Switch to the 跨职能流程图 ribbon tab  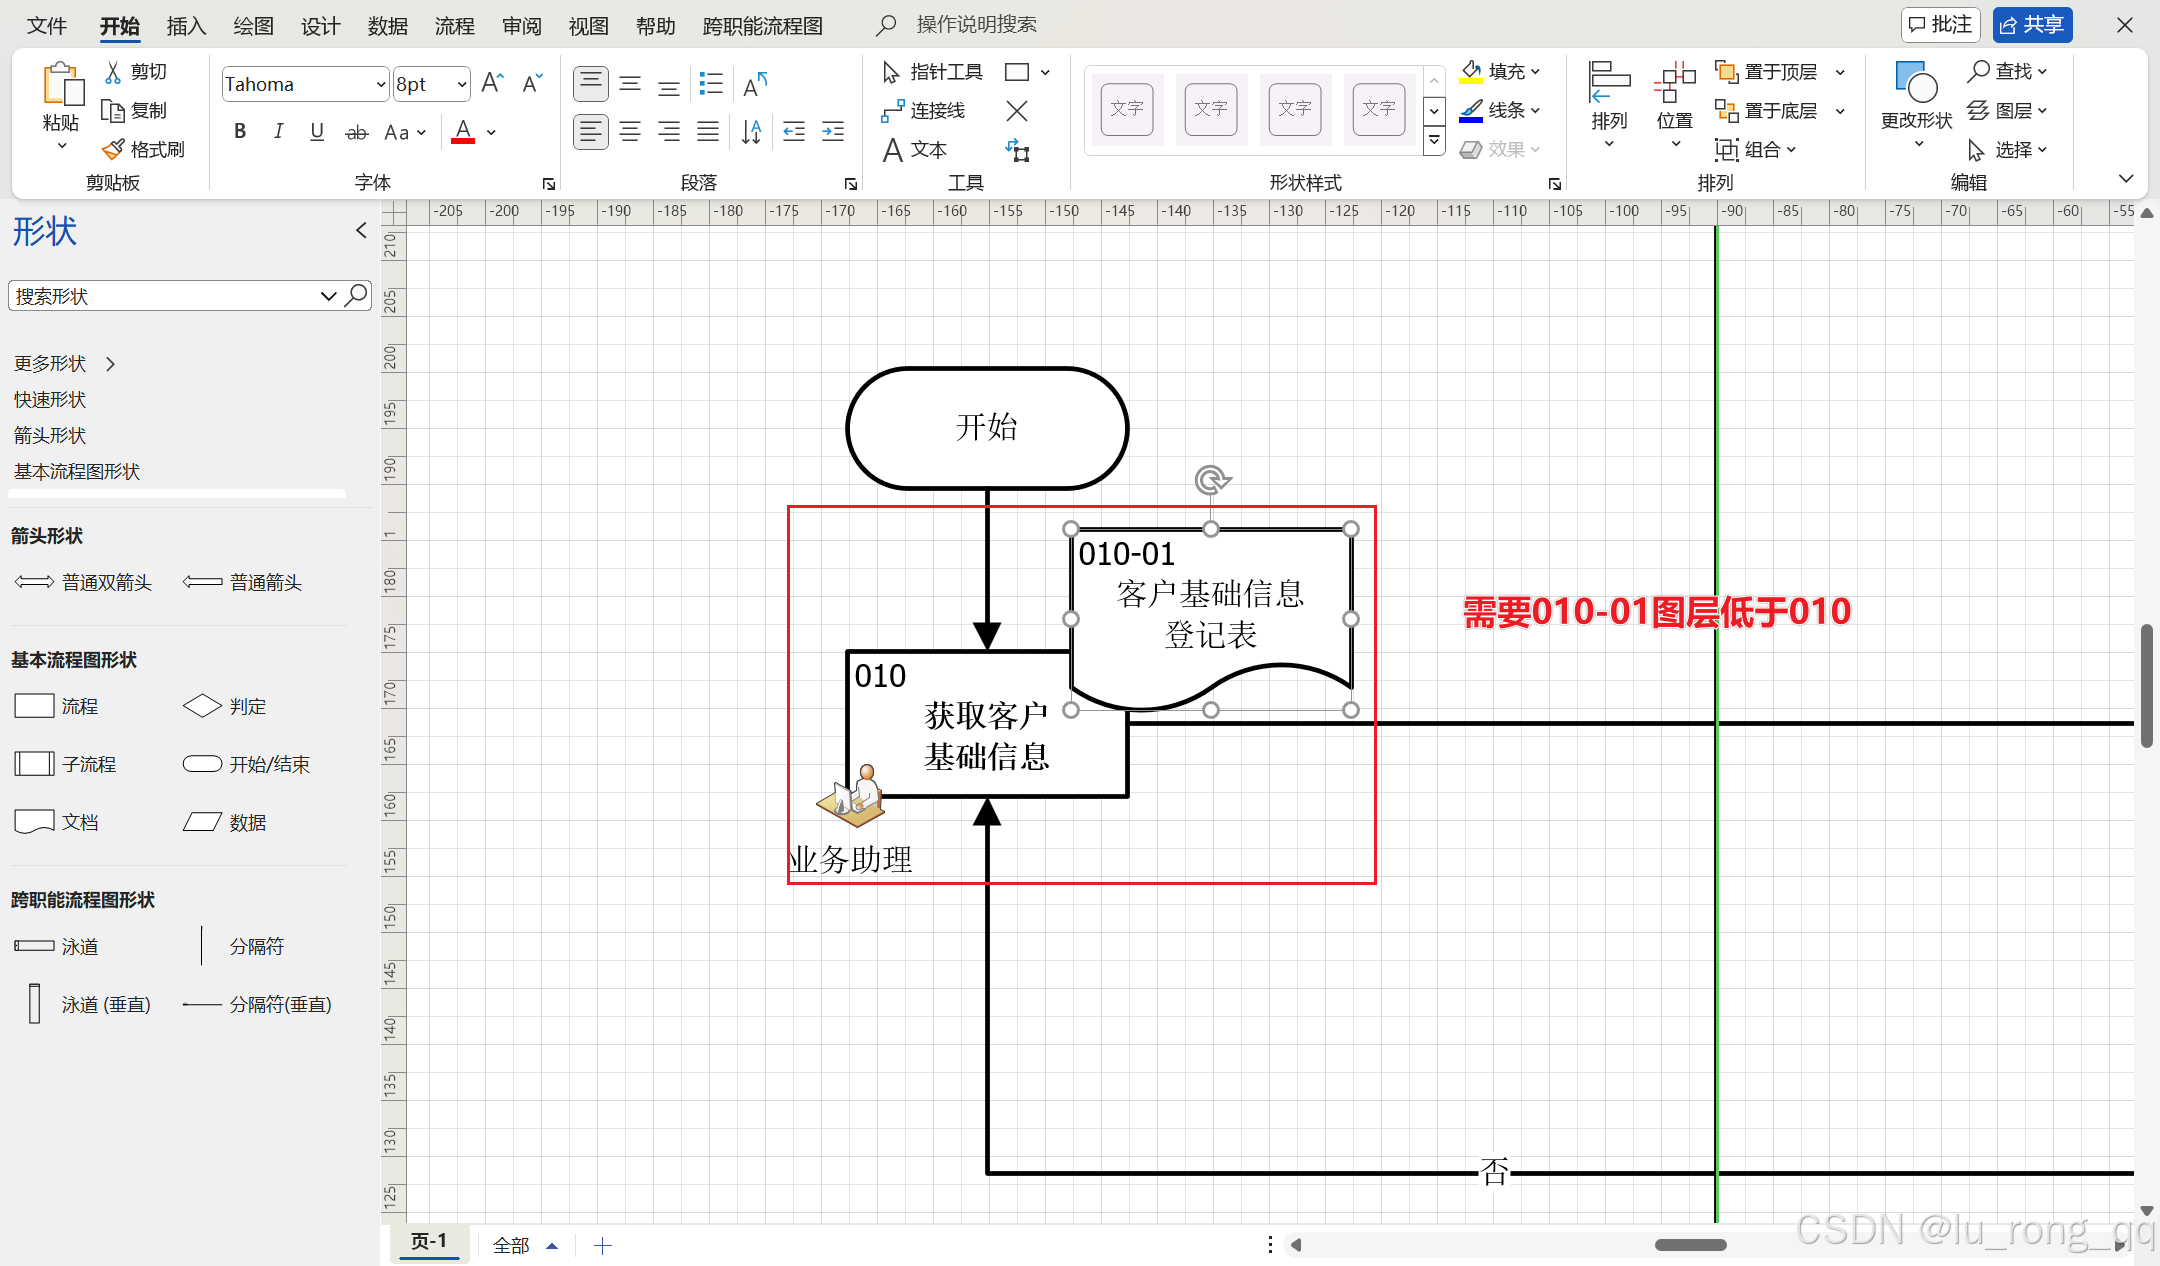click(x=762, y=25)
